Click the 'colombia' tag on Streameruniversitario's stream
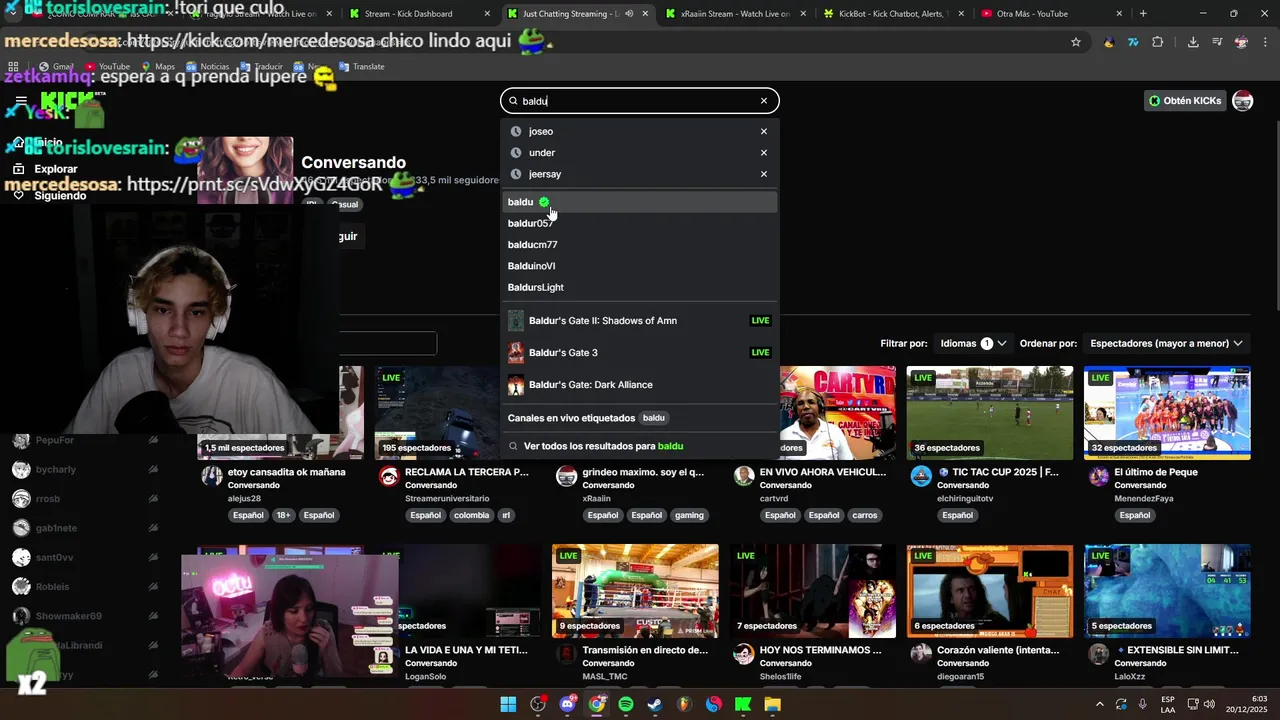This screenshot has height=720, width=1280. coord(471,516)
